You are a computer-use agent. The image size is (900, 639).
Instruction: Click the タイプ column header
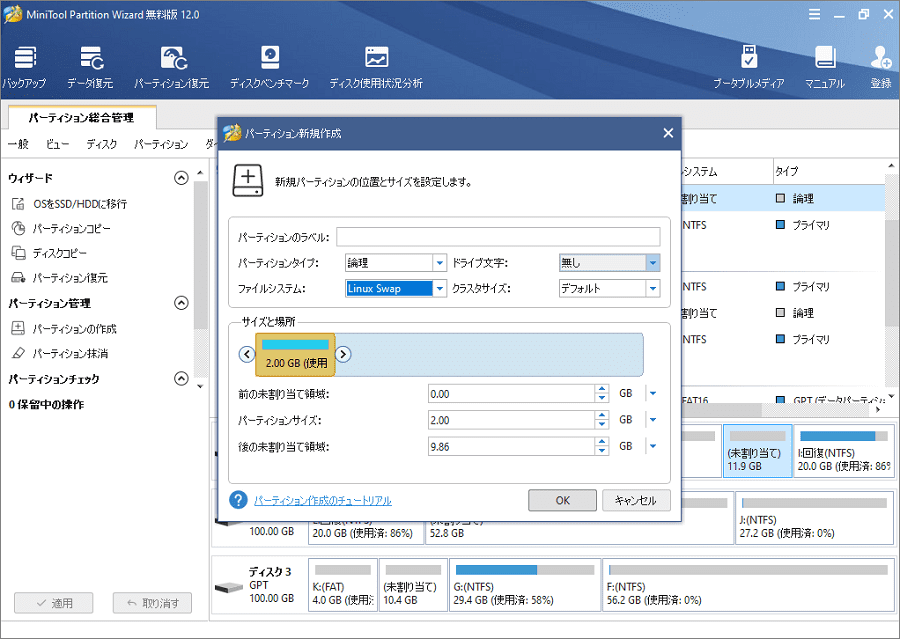point(827,171)
